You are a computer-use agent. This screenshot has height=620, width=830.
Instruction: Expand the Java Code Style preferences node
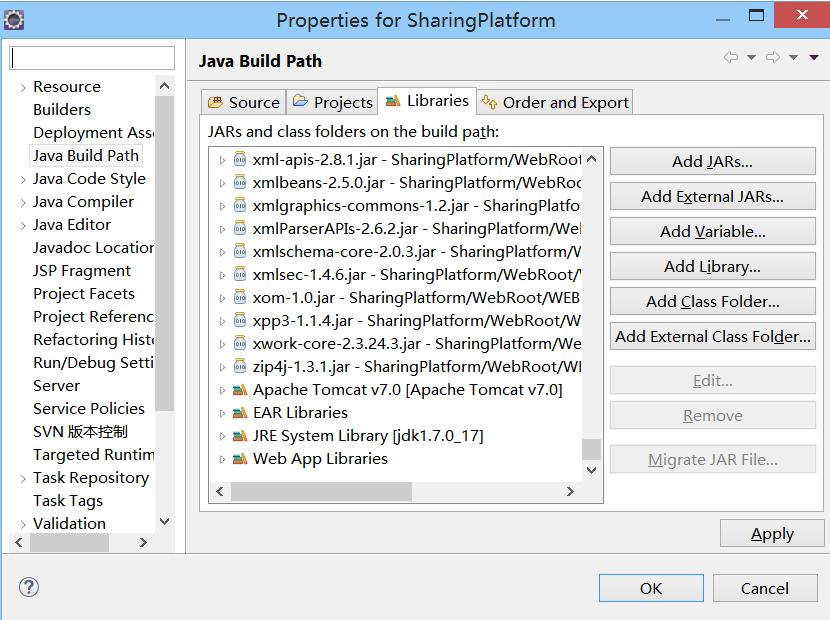pos(23,179)
